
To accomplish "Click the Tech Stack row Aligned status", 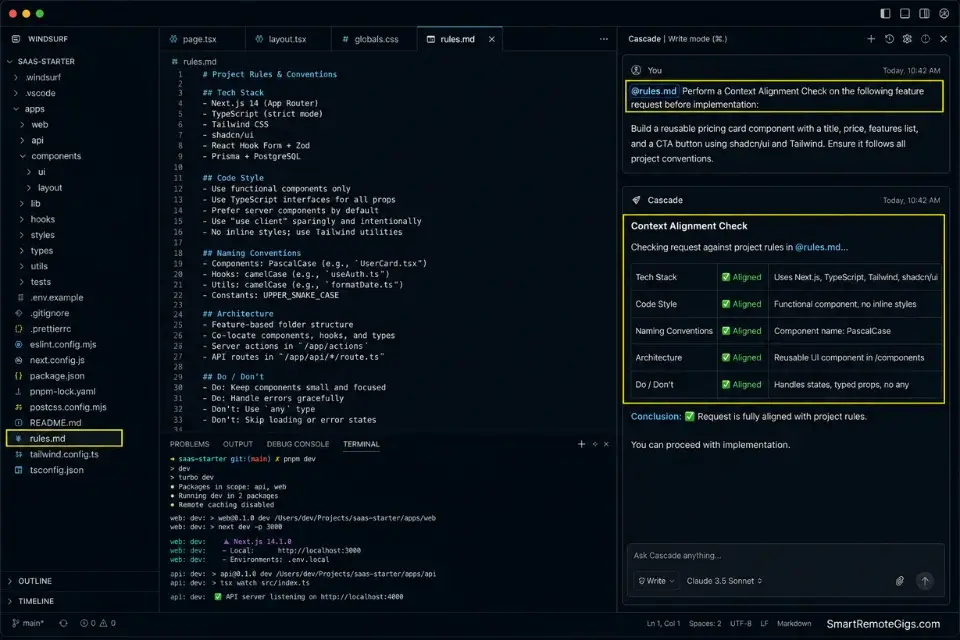I will (x=741, y=277).
